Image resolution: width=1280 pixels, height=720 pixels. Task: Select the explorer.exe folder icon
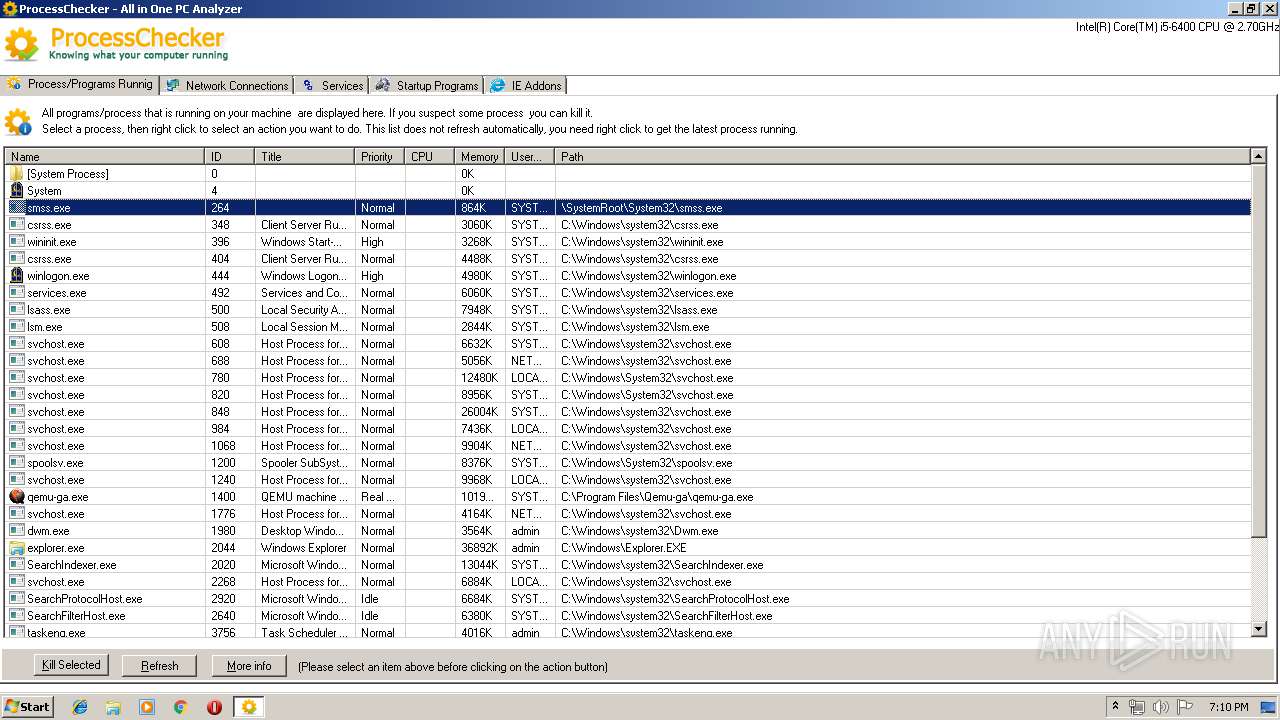17,547
